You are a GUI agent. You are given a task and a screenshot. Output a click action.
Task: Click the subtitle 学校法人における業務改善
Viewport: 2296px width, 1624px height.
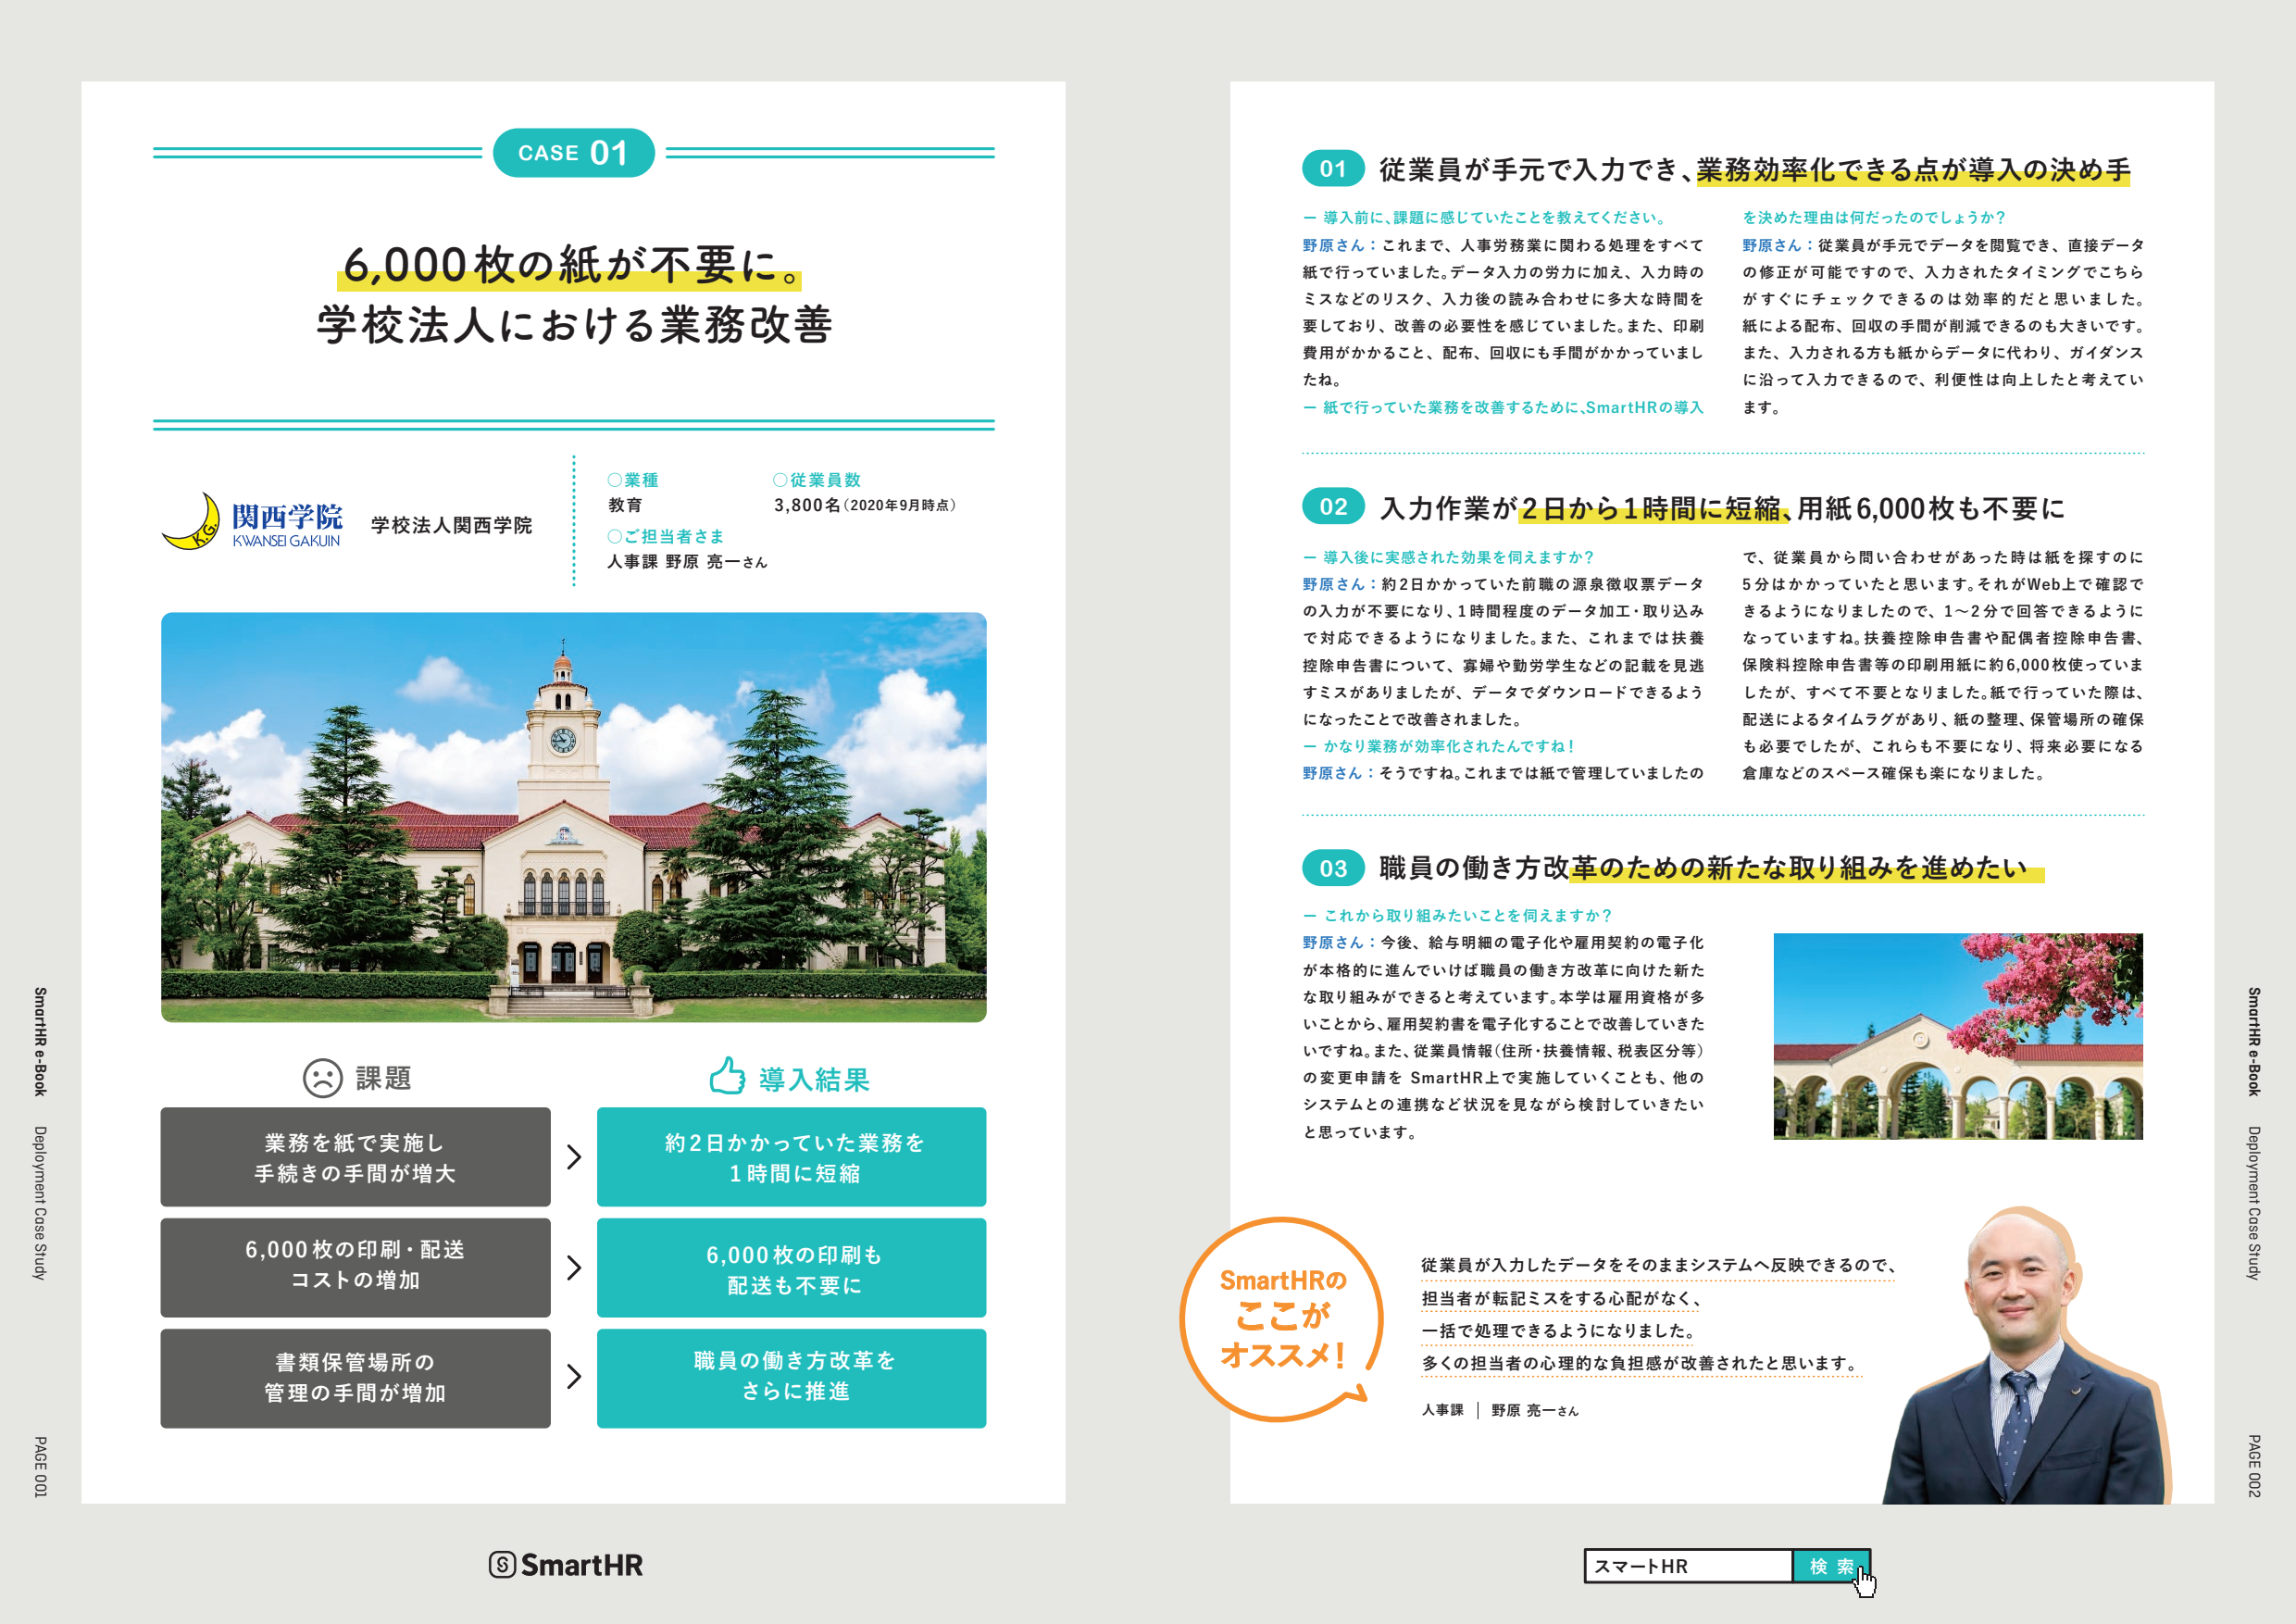coord(574,325)
